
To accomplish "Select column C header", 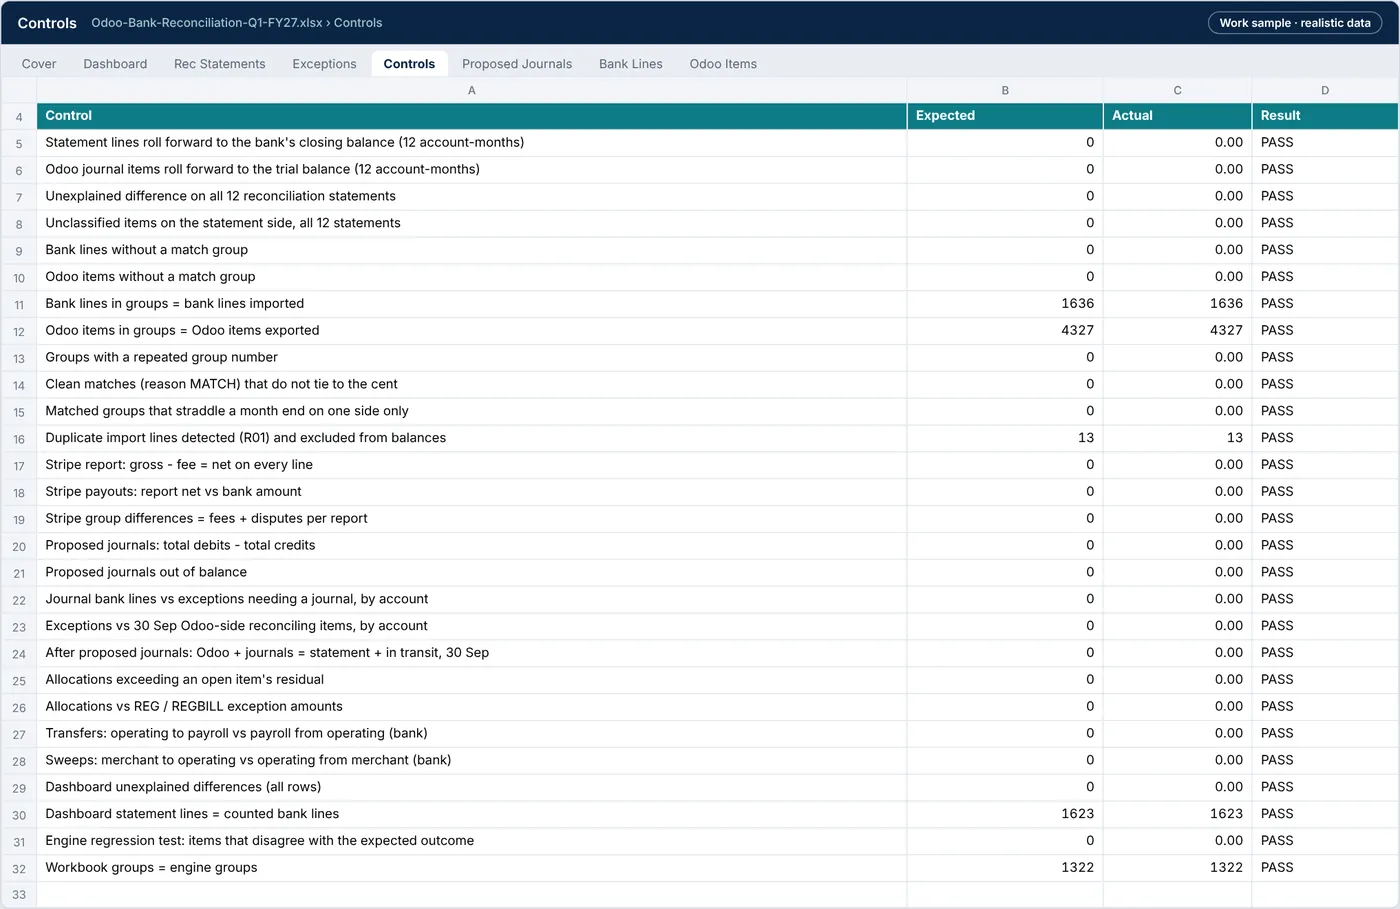I will pos(1177,90).
